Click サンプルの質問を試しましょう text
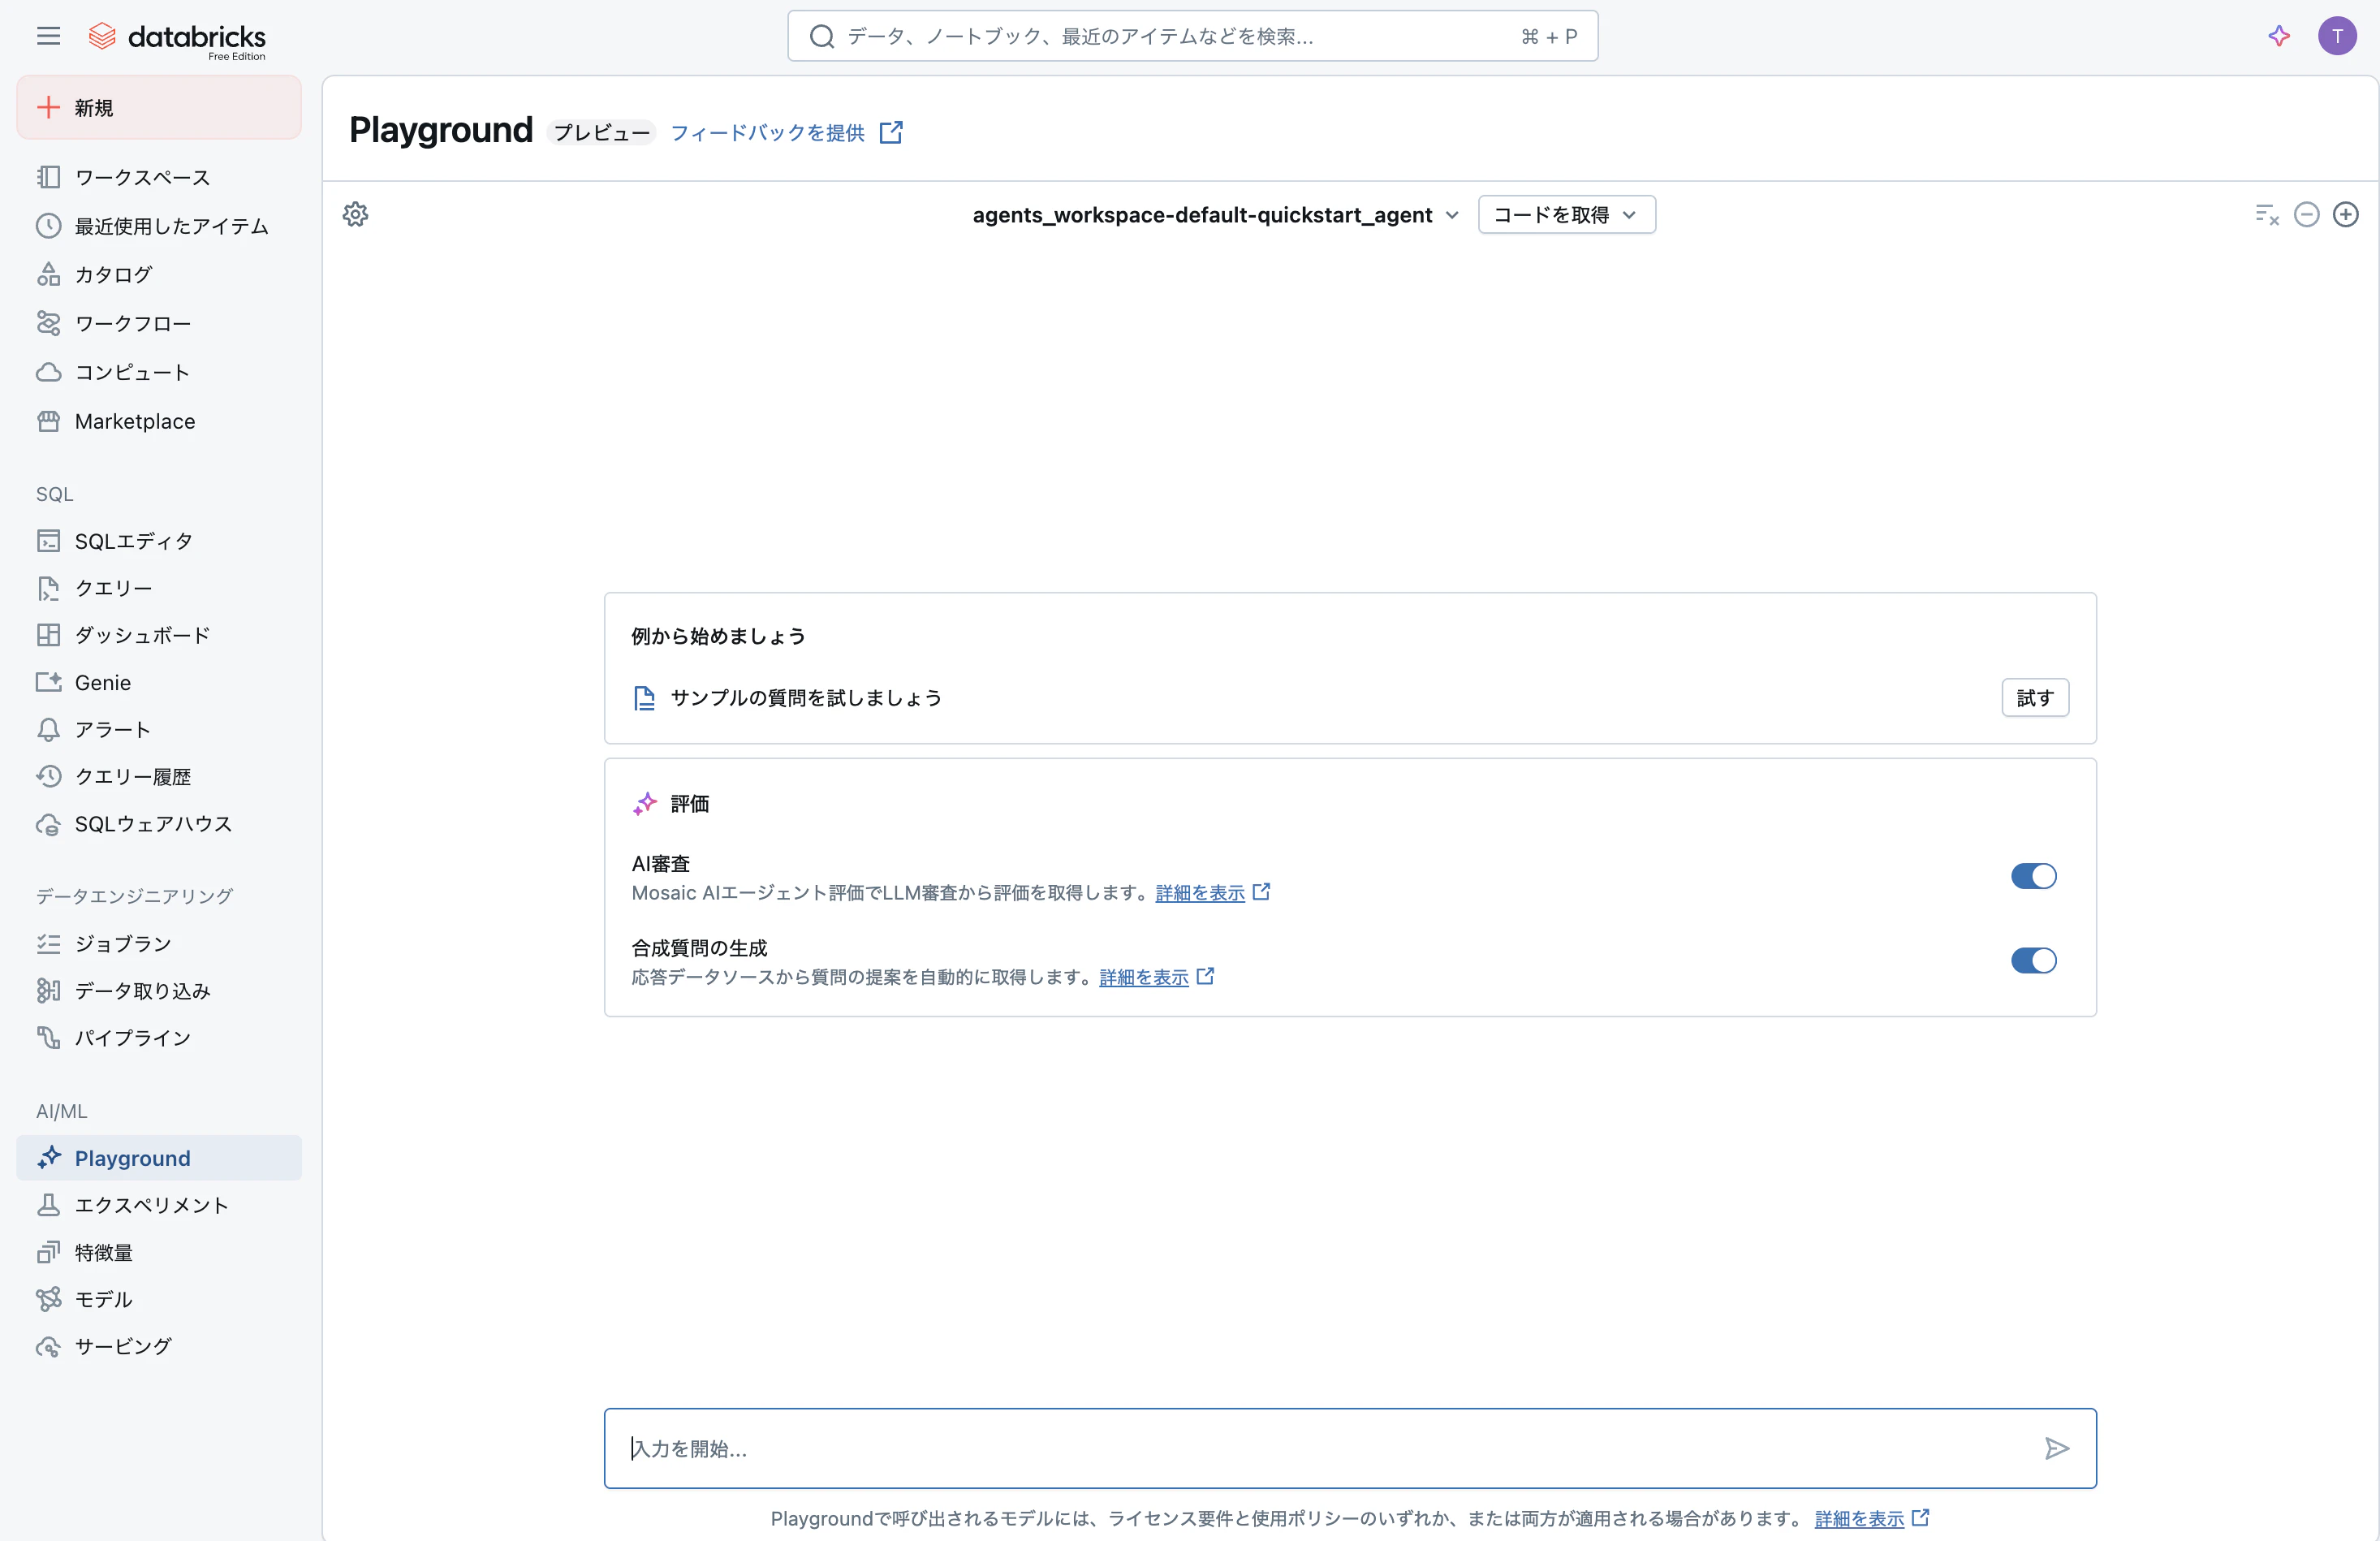The image size is (2380, 1541). 805,698
